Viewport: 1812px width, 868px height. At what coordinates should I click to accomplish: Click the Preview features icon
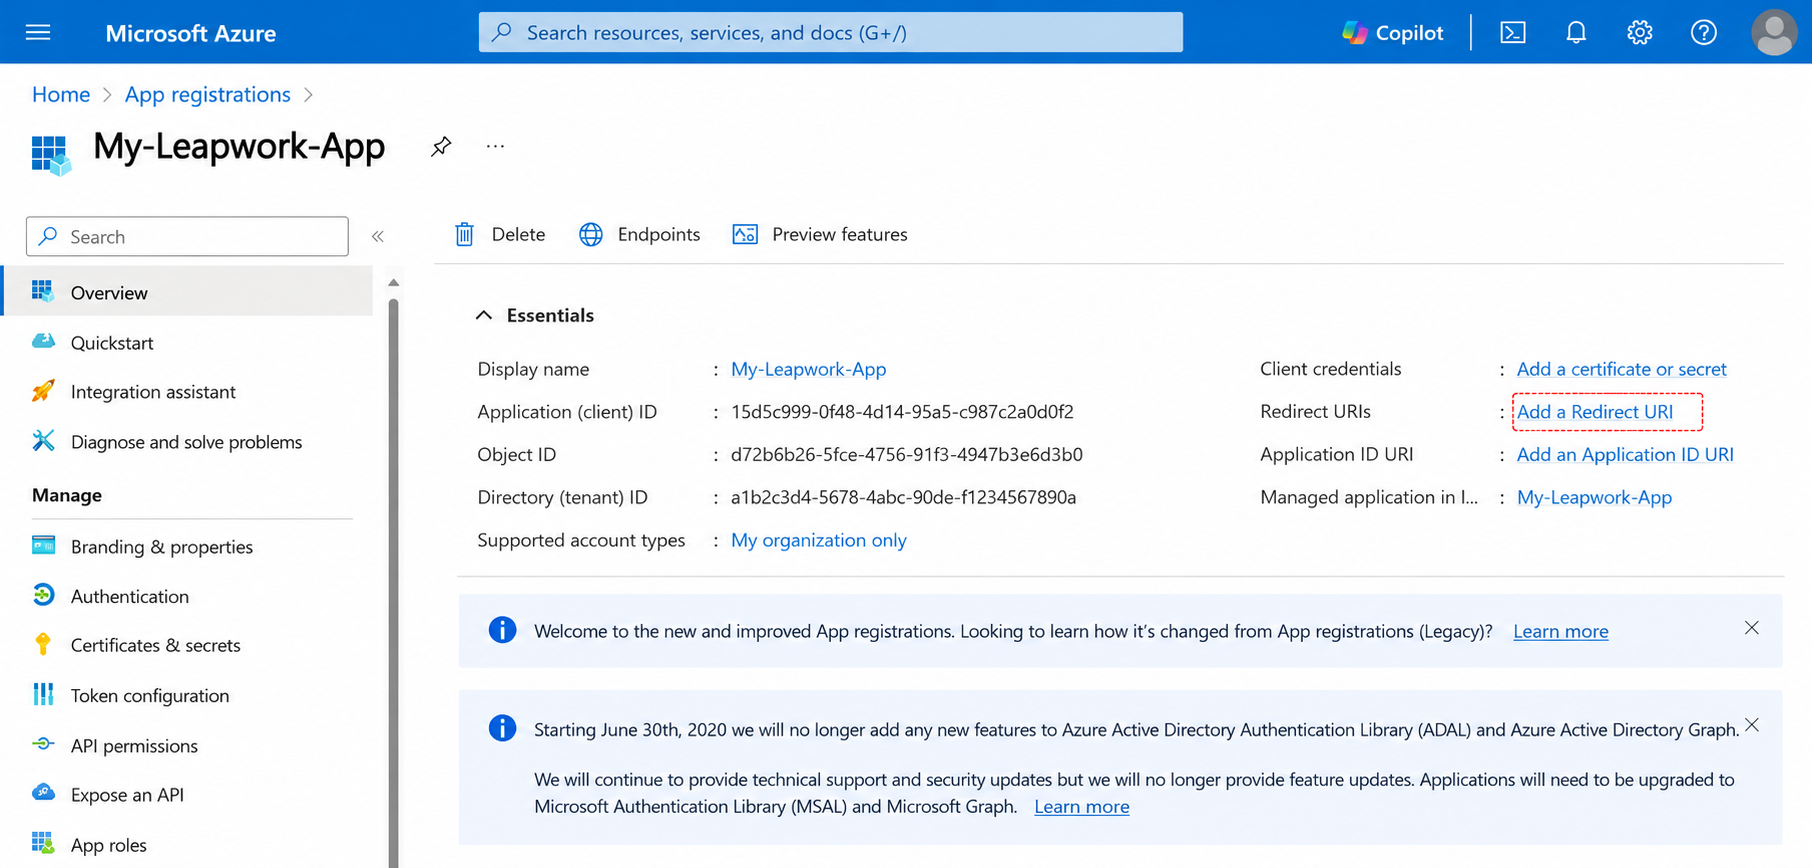pyautogui.click(x=745, y=234)
